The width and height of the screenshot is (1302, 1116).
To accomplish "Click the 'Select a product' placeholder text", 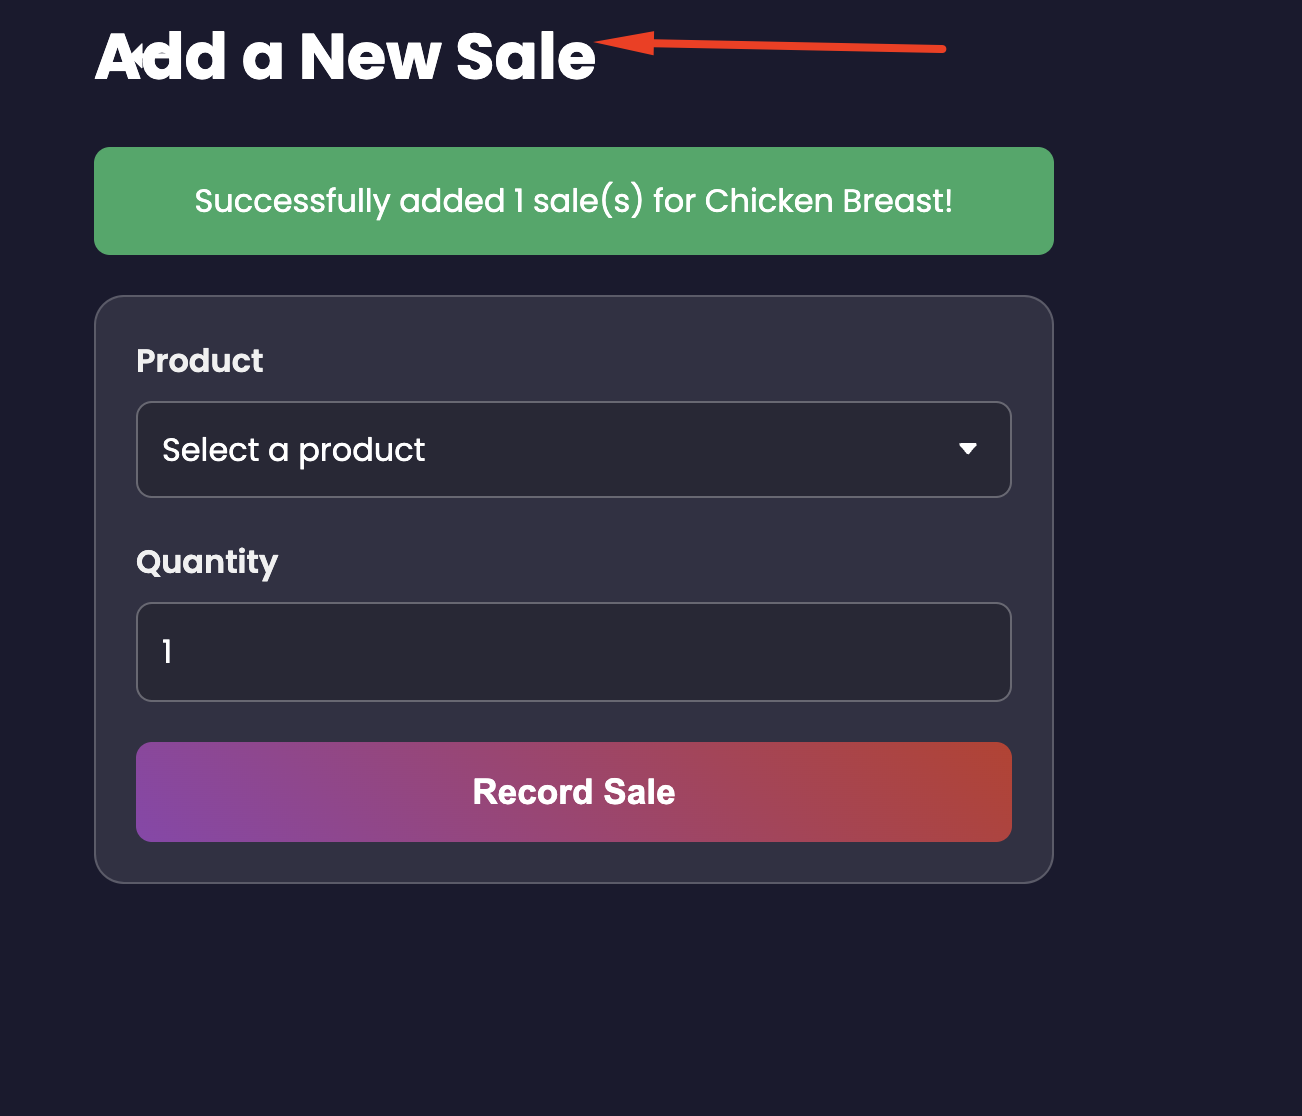I will tap(293, 450).
